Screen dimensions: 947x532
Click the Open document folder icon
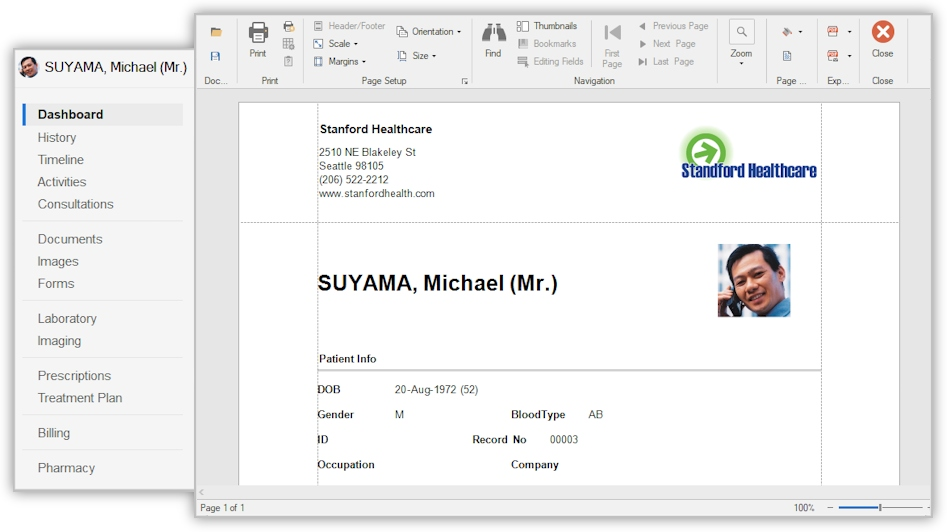[x=216, y=32]
